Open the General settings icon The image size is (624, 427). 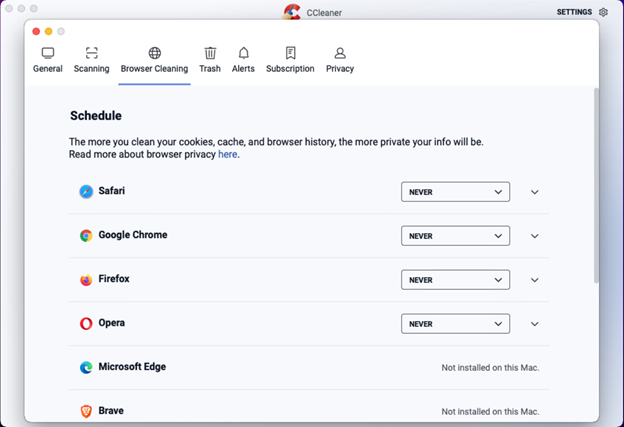pos(48,53)
